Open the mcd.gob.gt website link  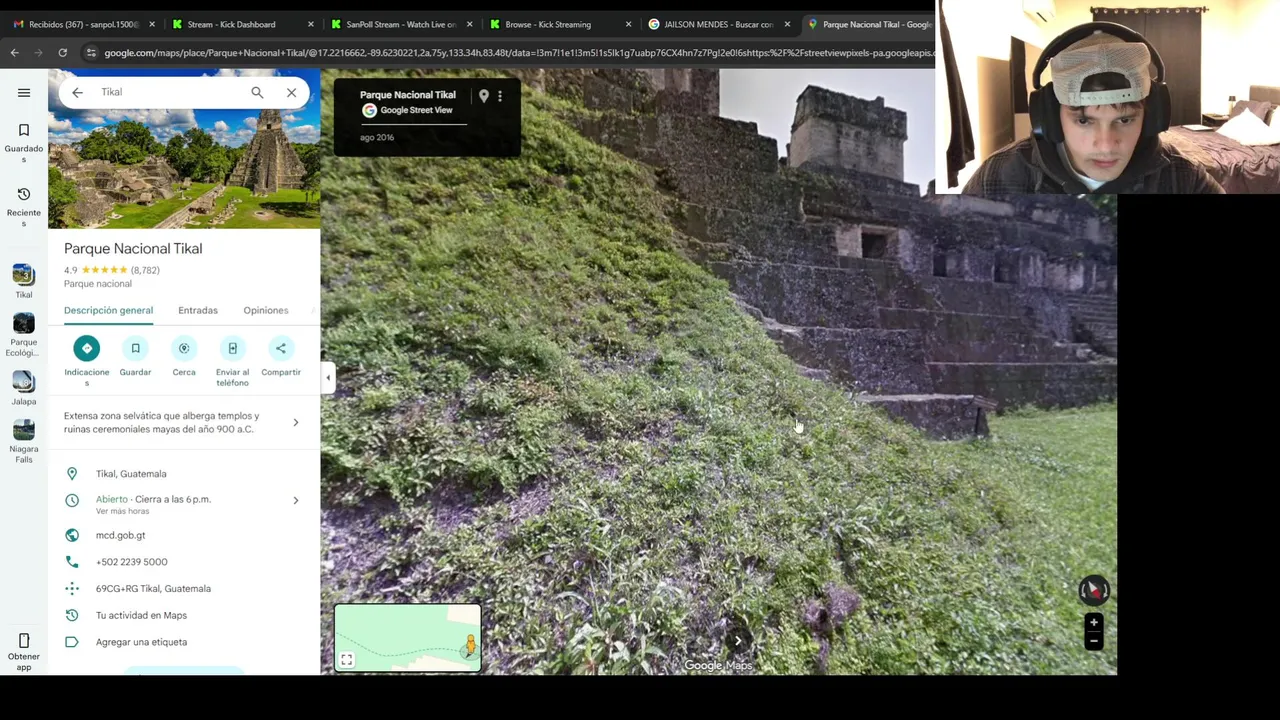pos(120,535)
